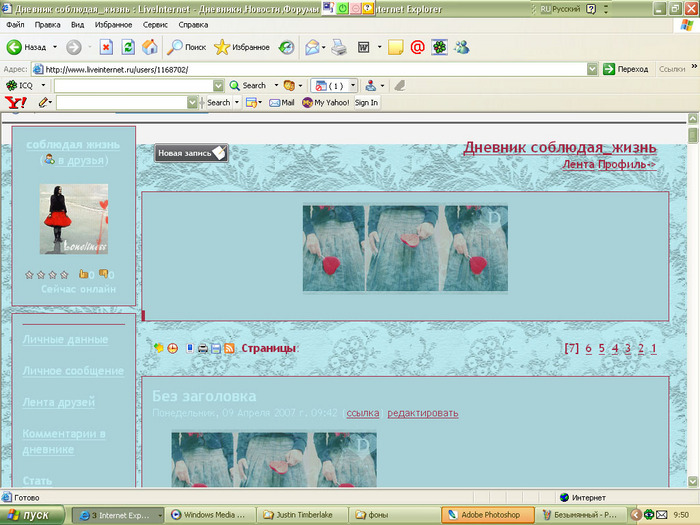Expand Yahoo Search button dropdown arrow
700x525 pixels.
[x=237, y=103]
